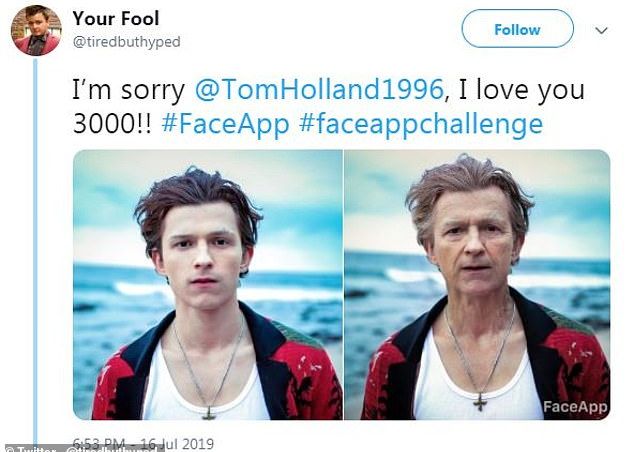Viewport: 634px width, 452px height.
Task: Click the vertical blue thread line
Action: coord(36,250)
